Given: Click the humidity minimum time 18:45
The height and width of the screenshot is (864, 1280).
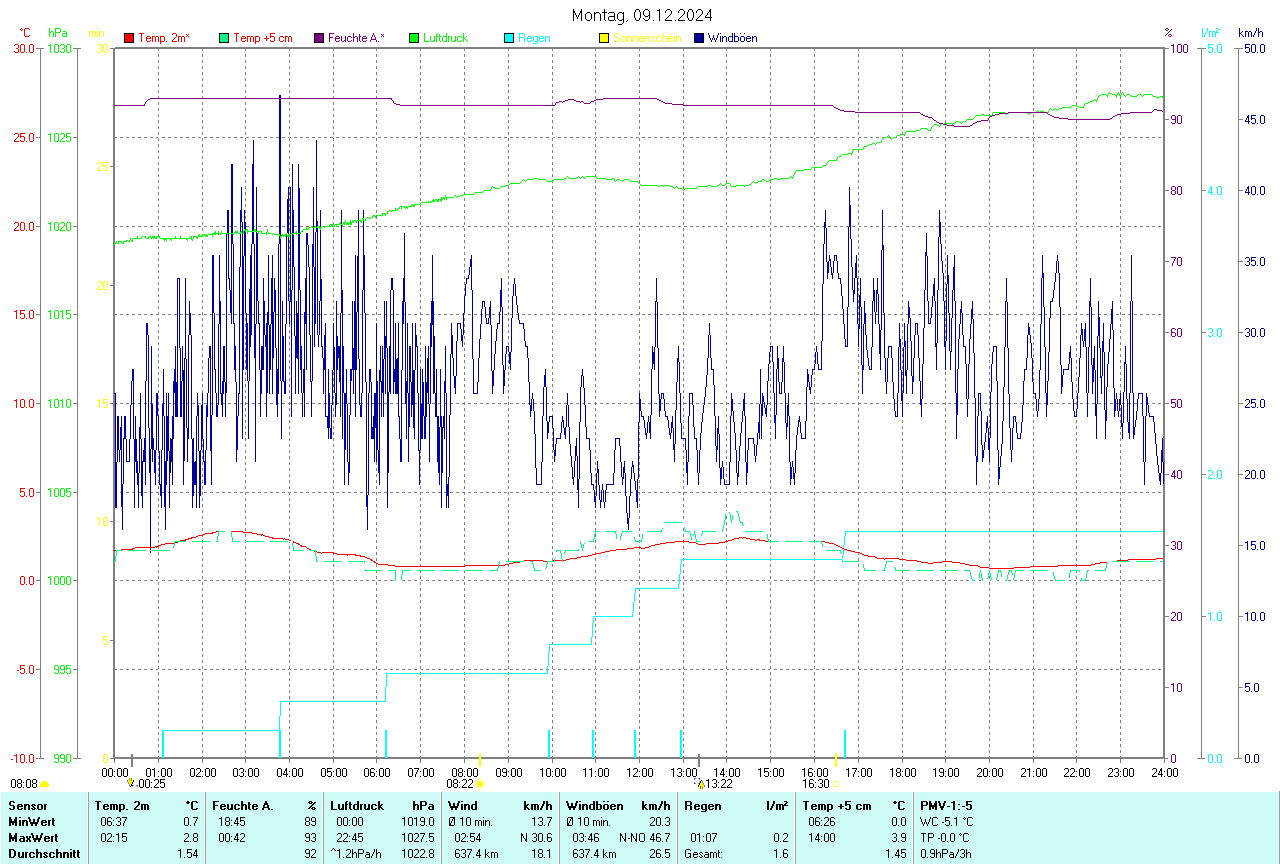Looking at the screenshot, I should 231,821.
